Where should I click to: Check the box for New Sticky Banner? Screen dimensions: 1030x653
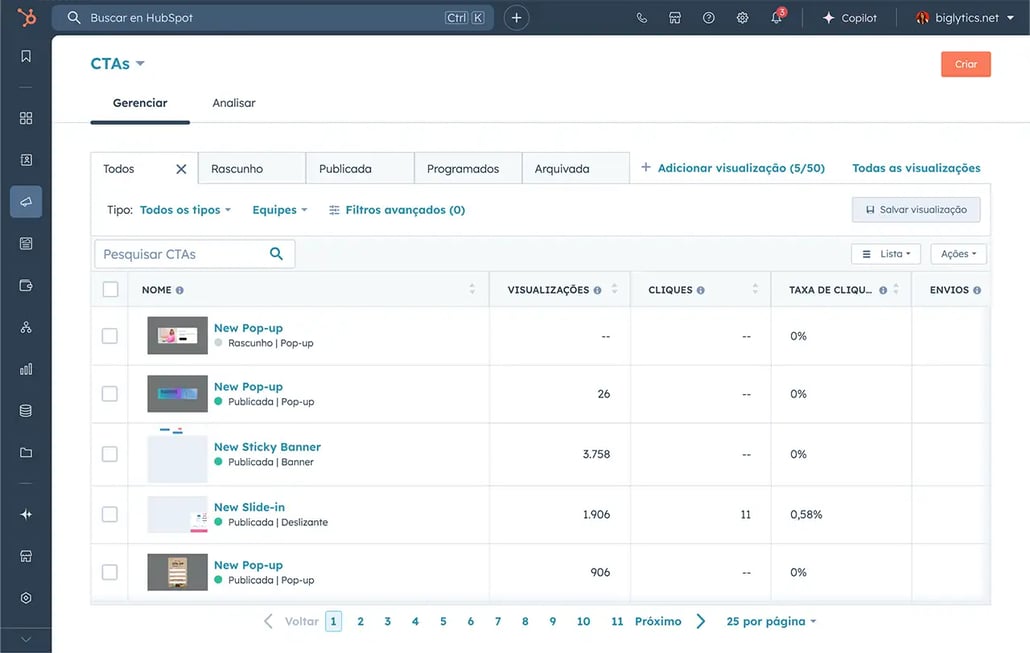point(110,454)
